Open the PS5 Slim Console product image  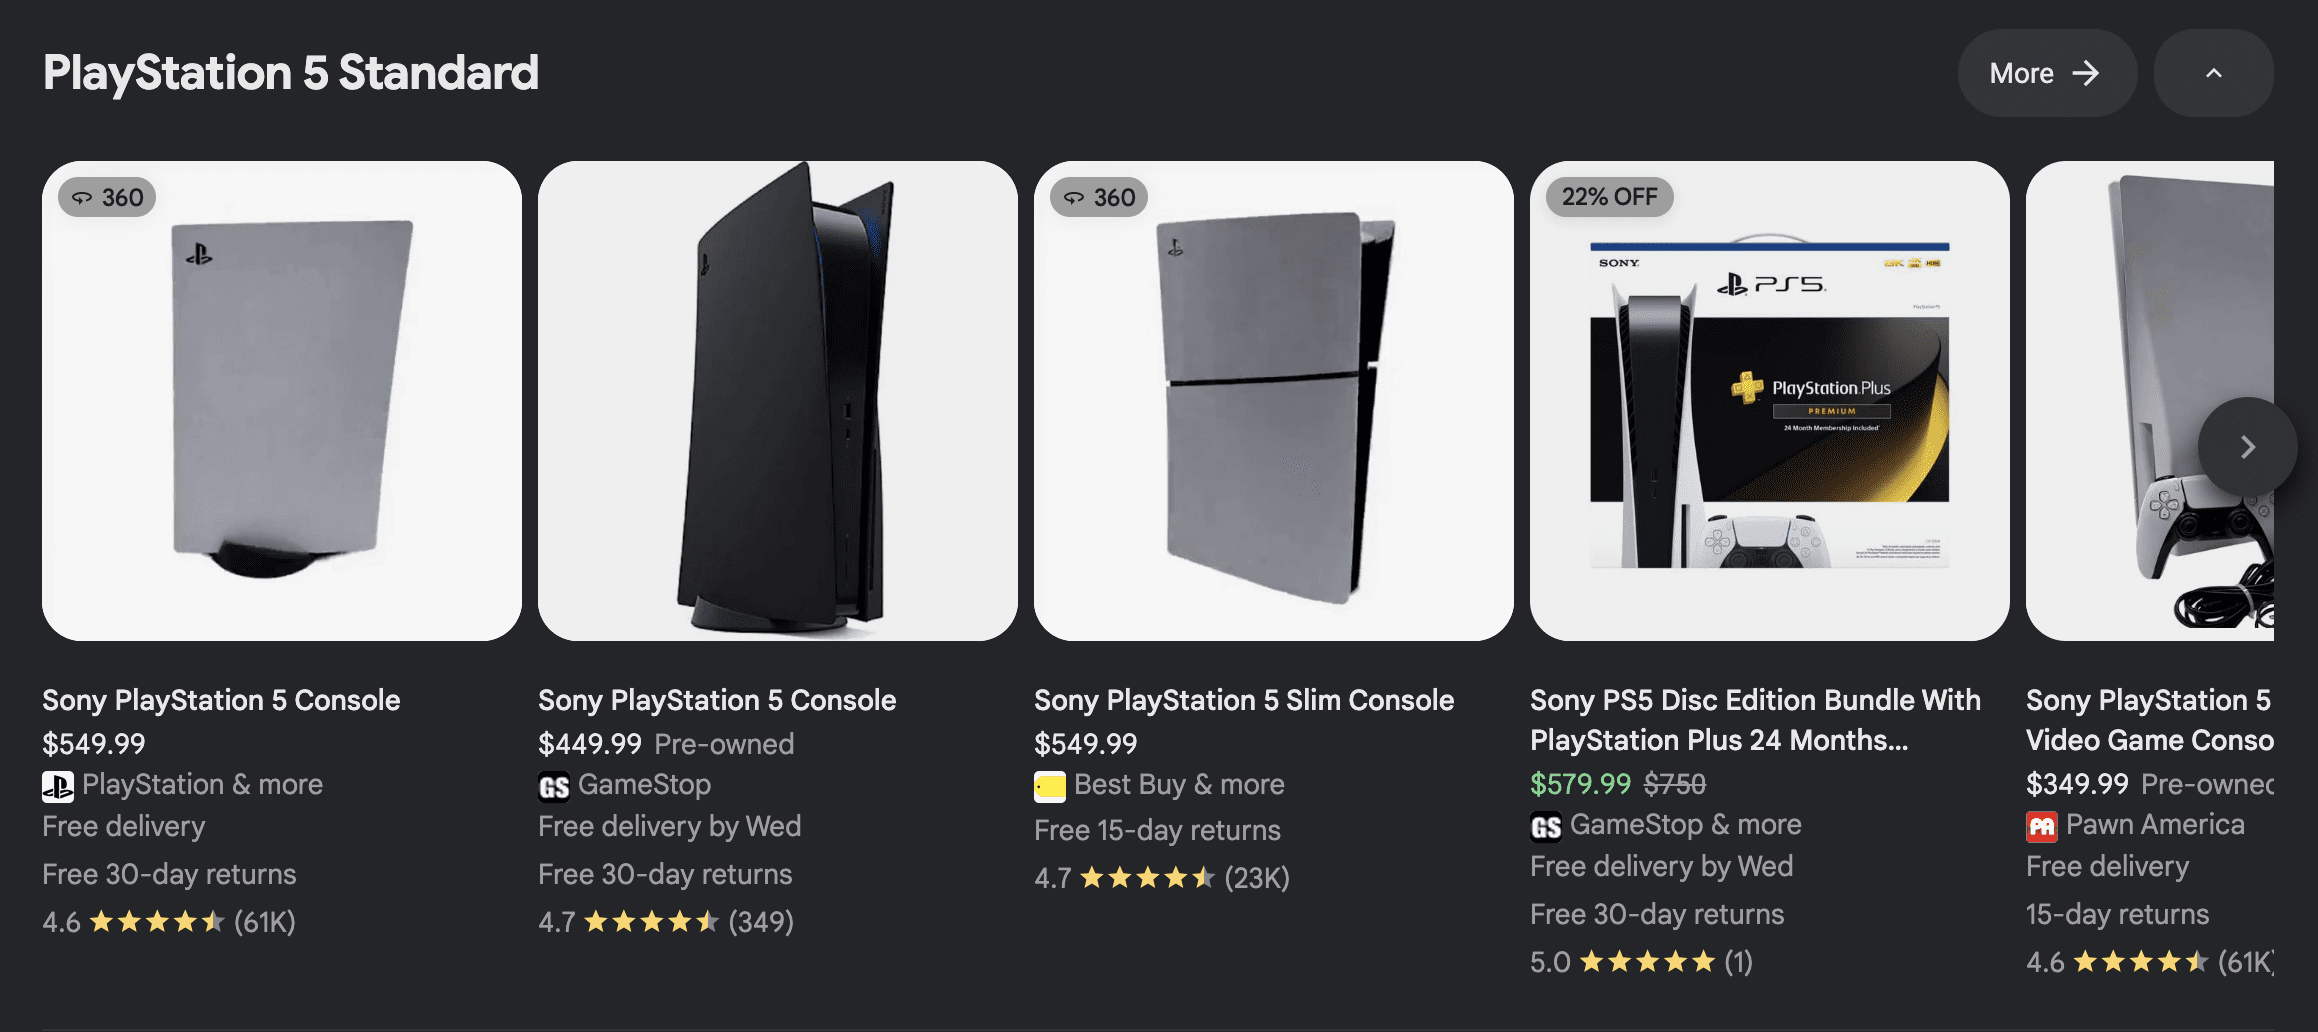[1274, 401]
